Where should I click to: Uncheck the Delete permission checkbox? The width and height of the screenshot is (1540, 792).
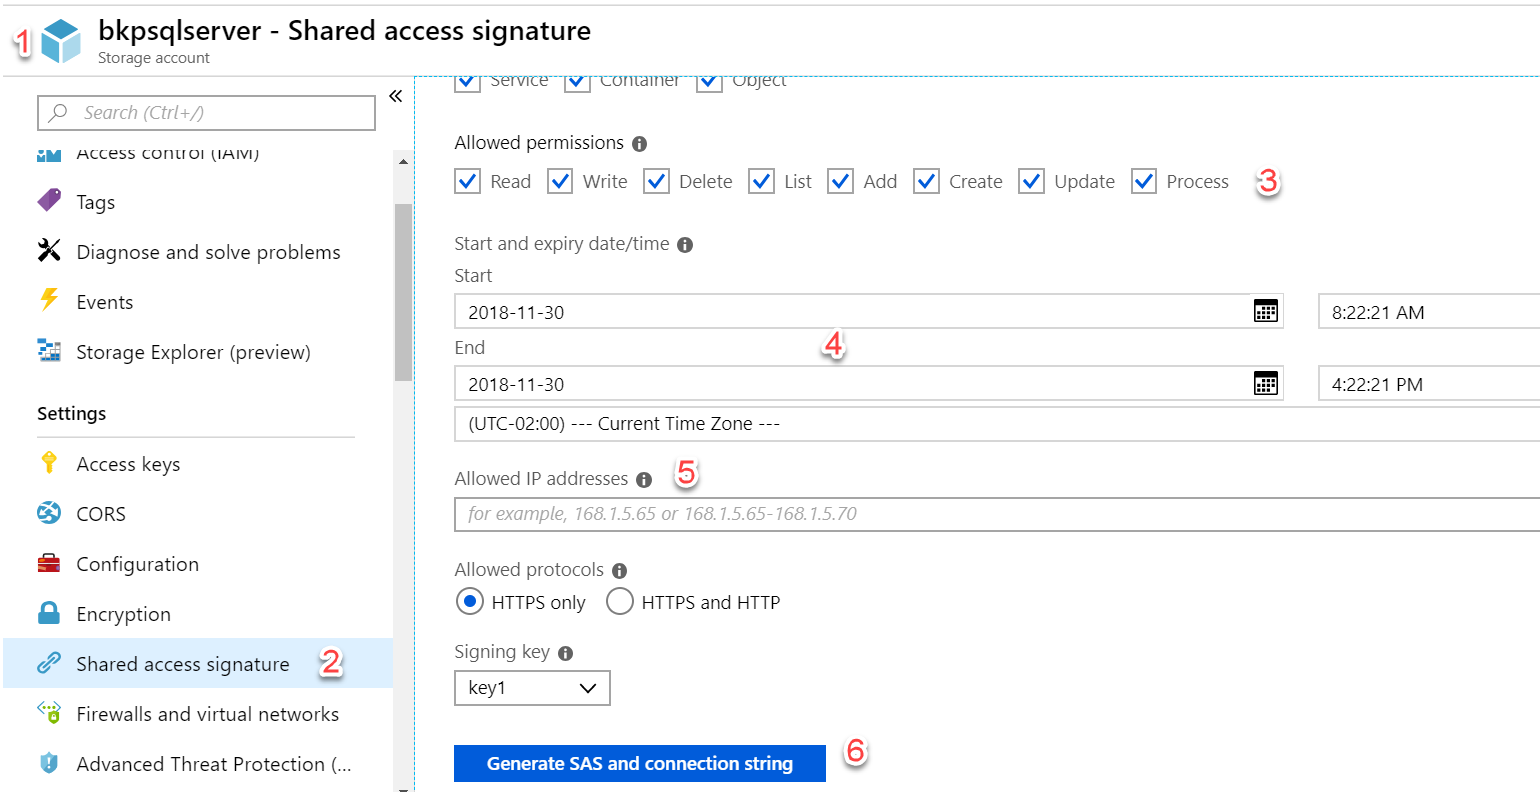[656, 181]
